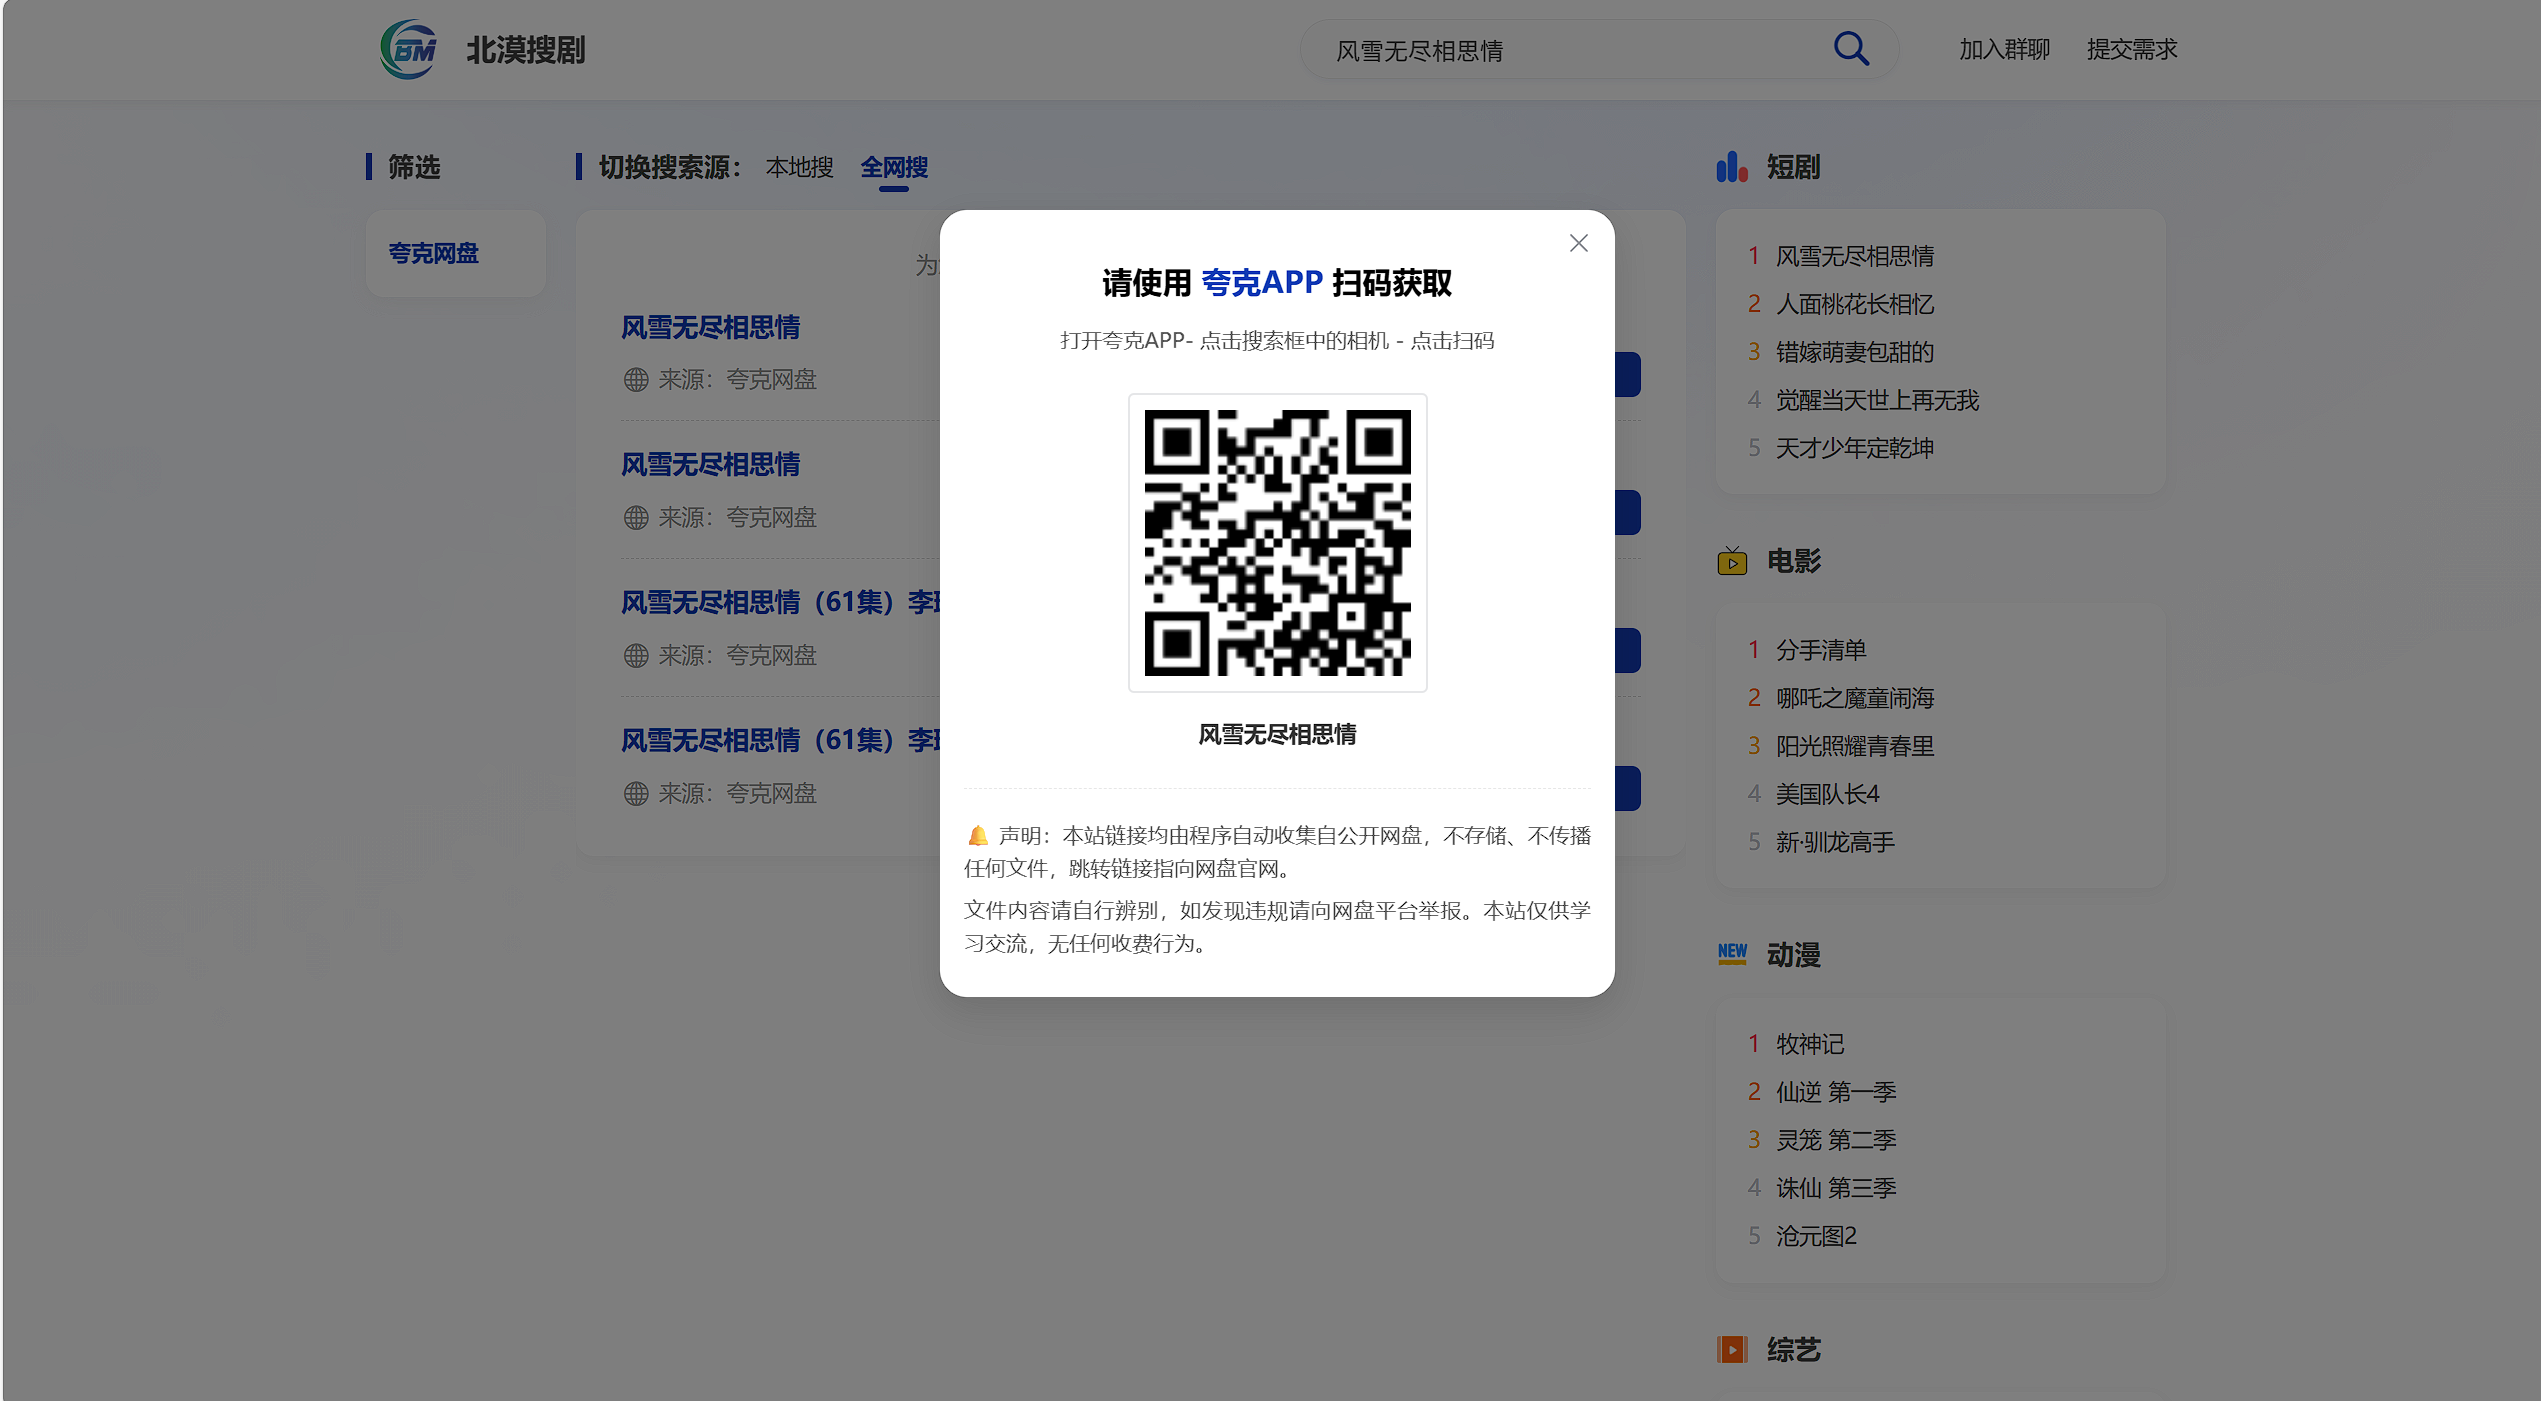Open 天才少年定乾坤

[1855, 448]
